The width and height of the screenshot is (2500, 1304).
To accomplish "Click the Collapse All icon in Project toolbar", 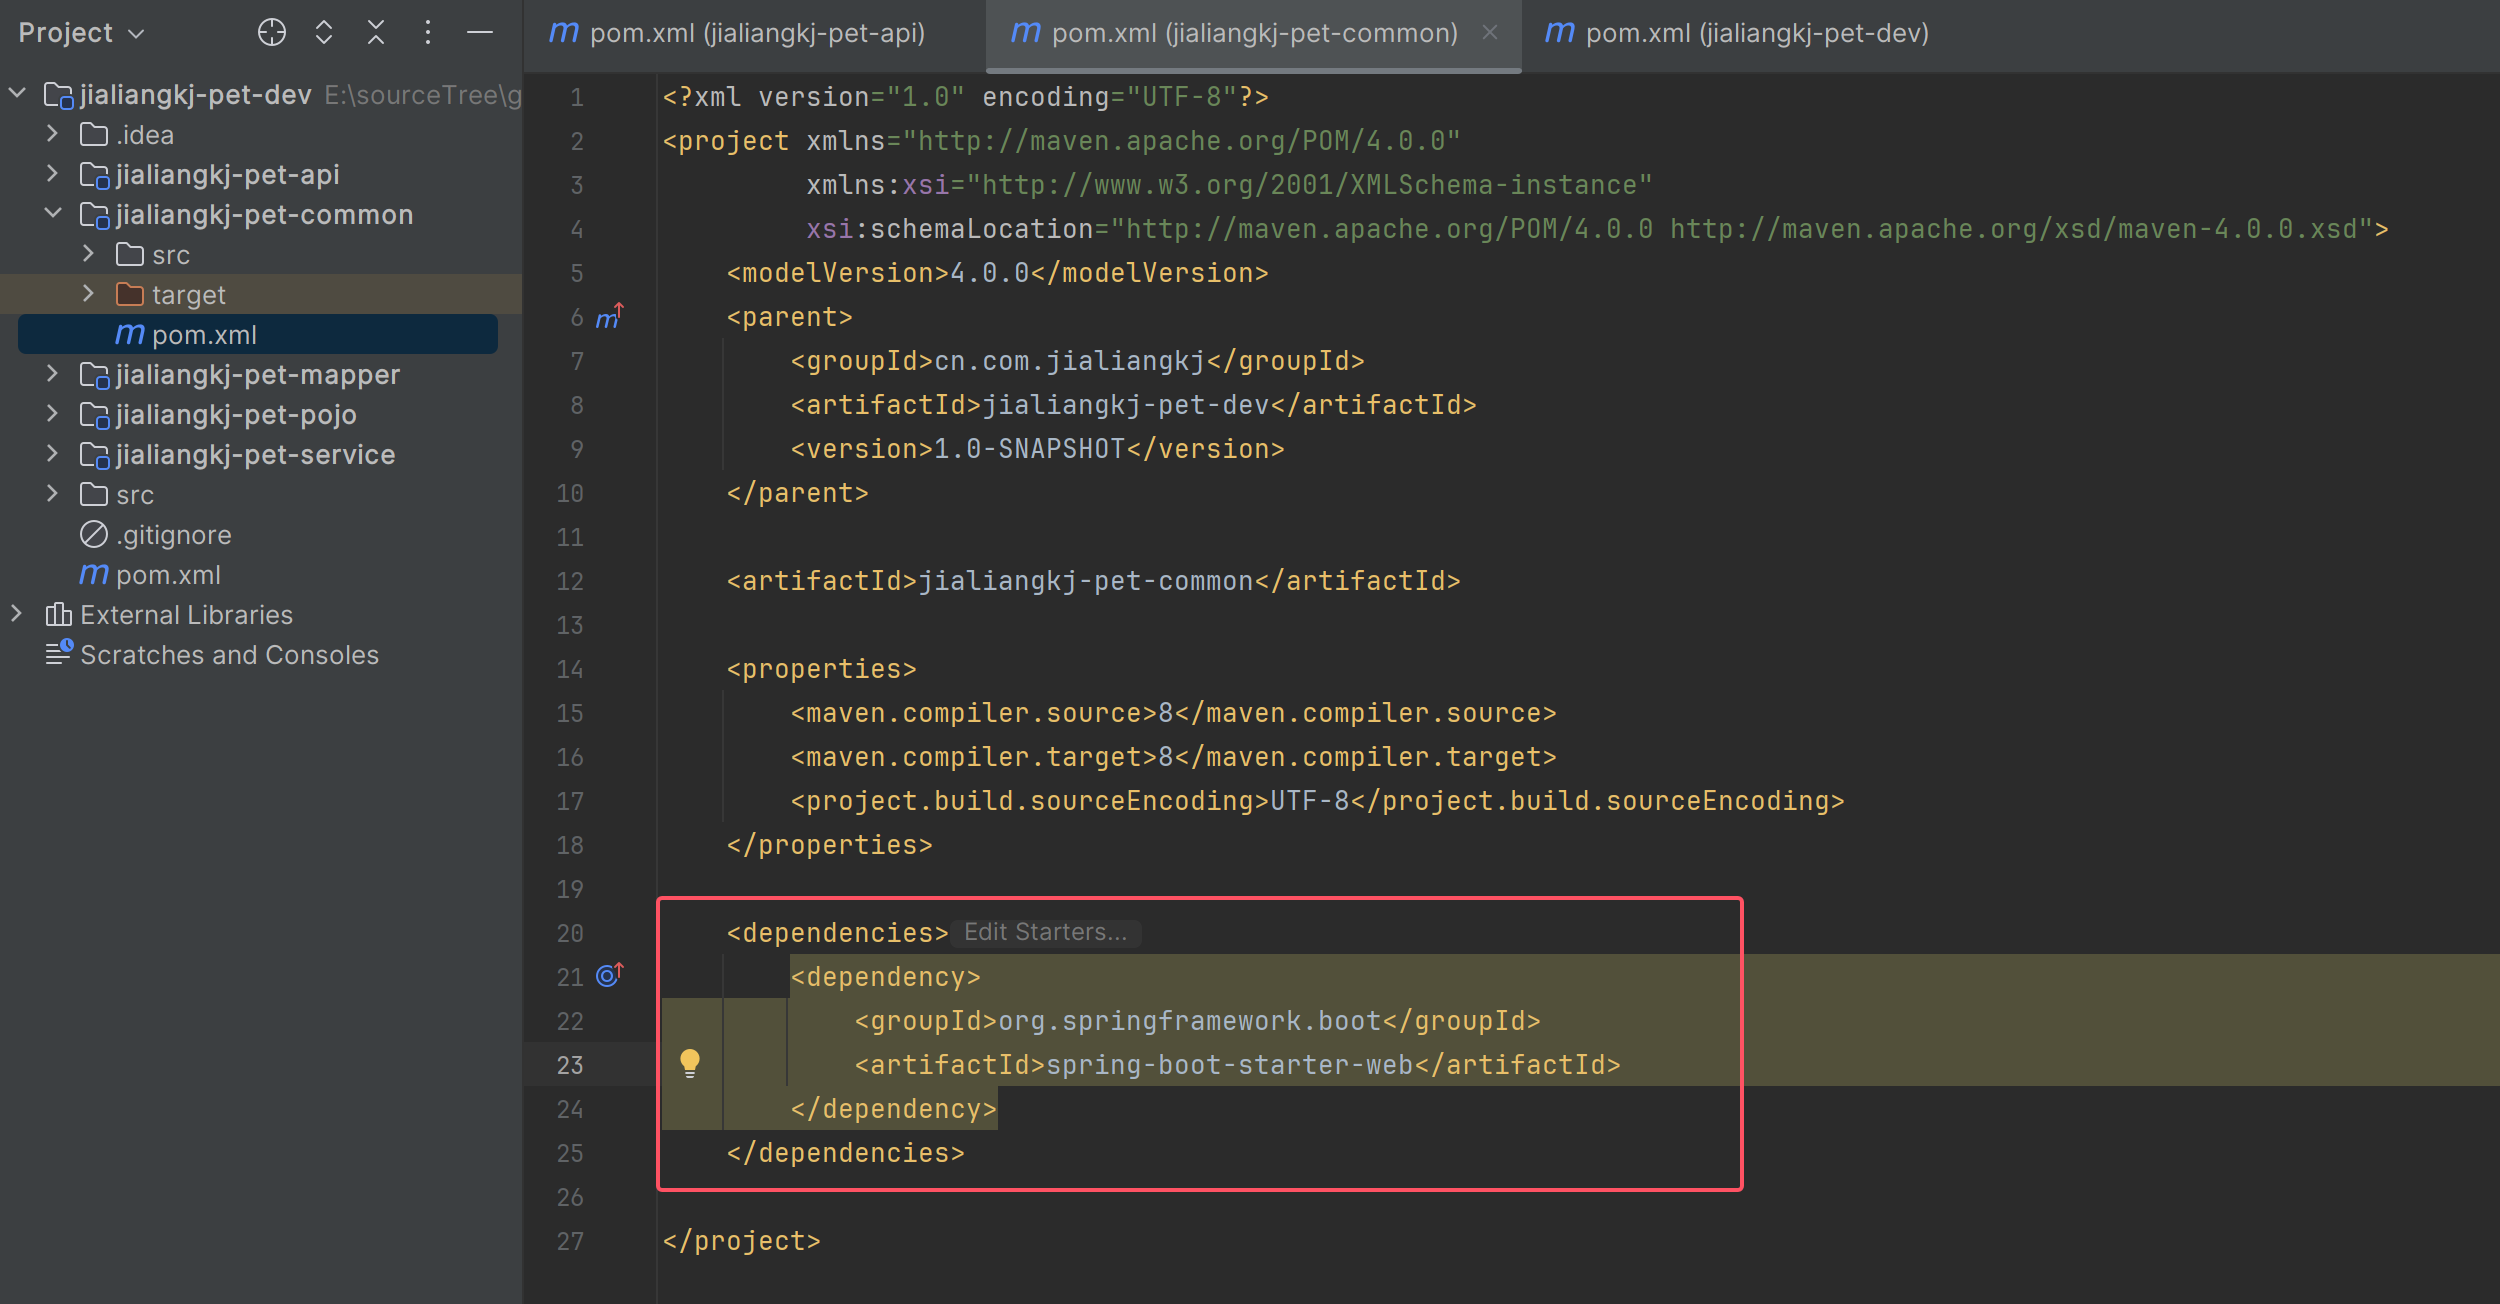I will click(x=376, y=33).
